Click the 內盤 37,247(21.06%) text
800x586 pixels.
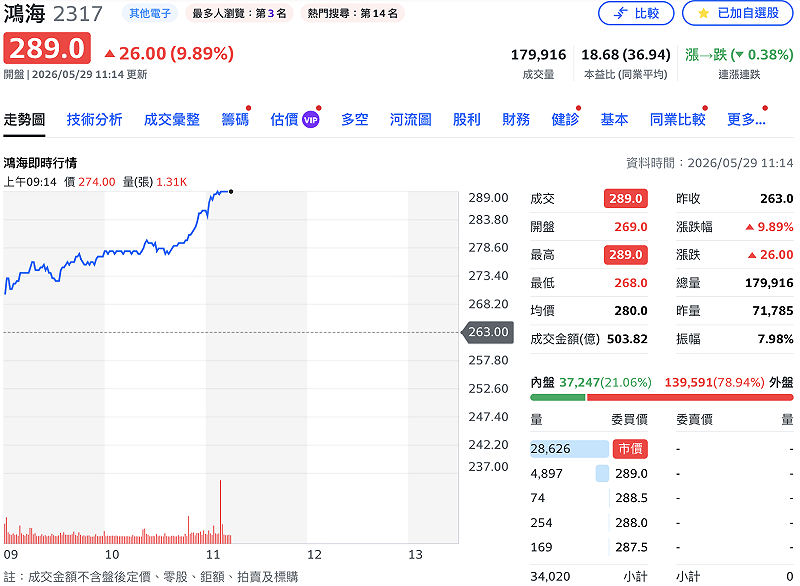[x=591, y=383]
